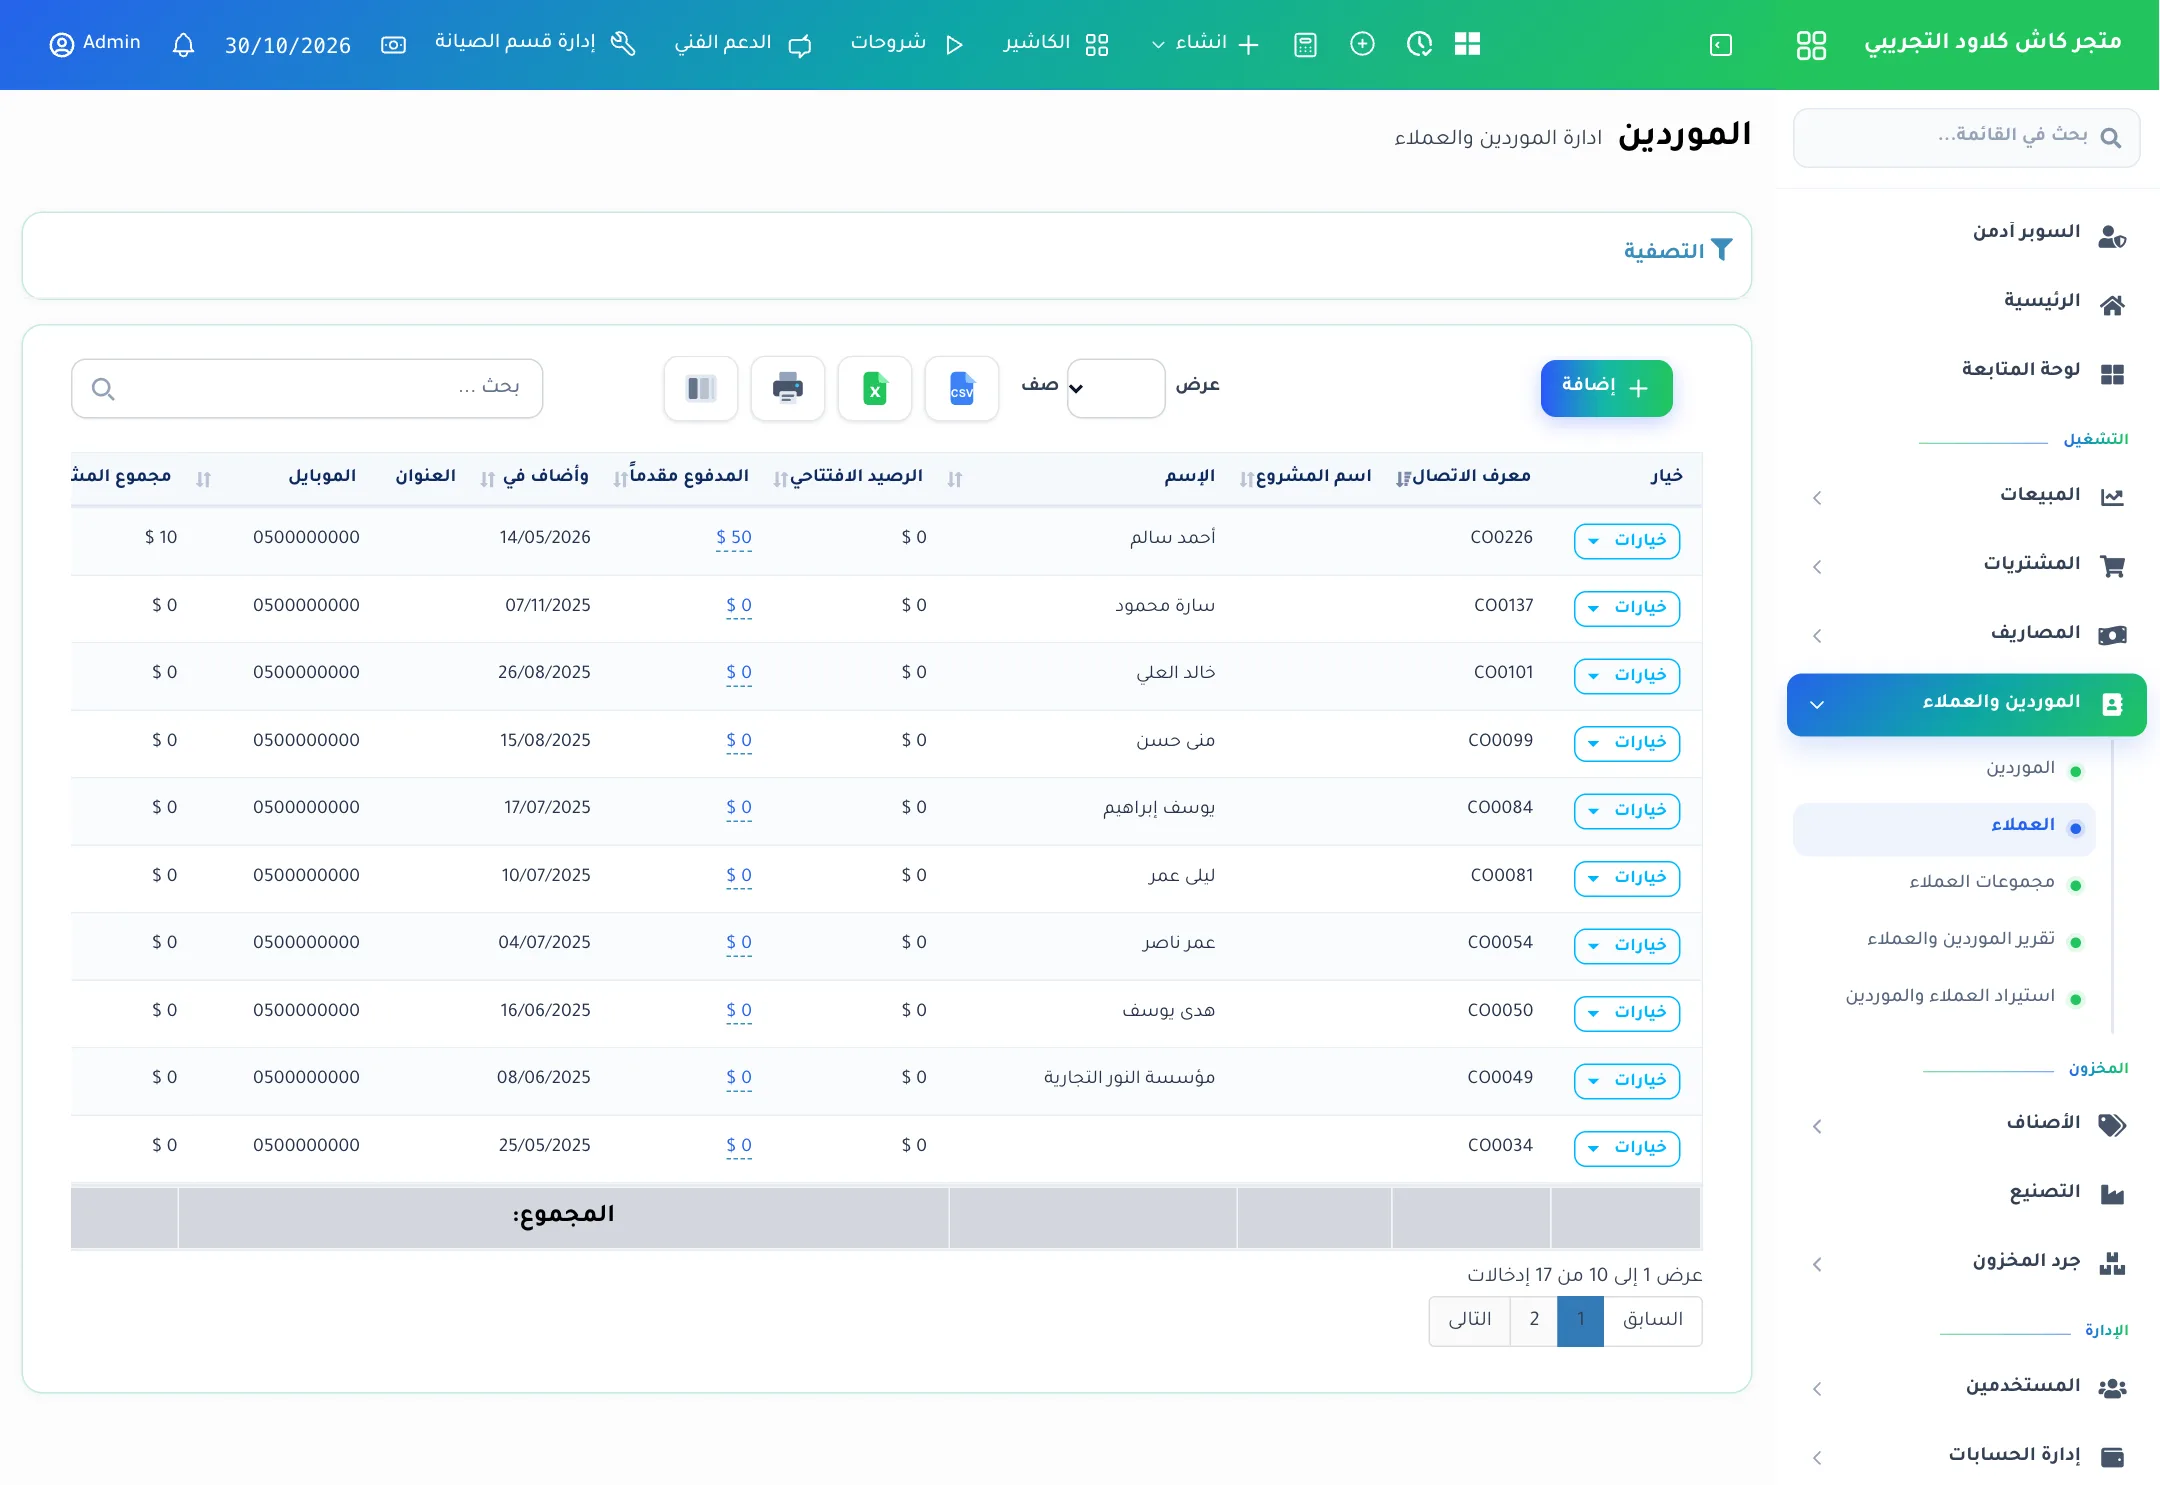Open the rows-per-page dropdown
This screenshot has height=1485, width=2160.
(1115, 388)
